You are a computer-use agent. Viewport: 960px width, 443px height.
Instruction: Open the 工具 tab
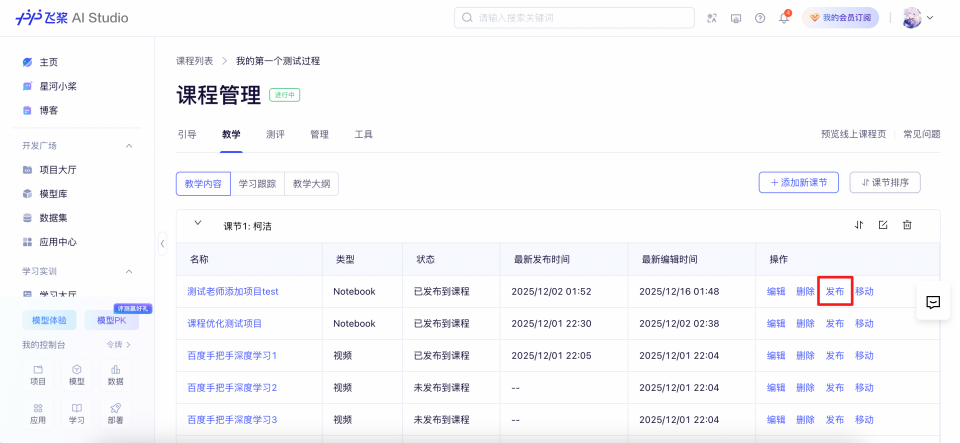pos(364,134)
